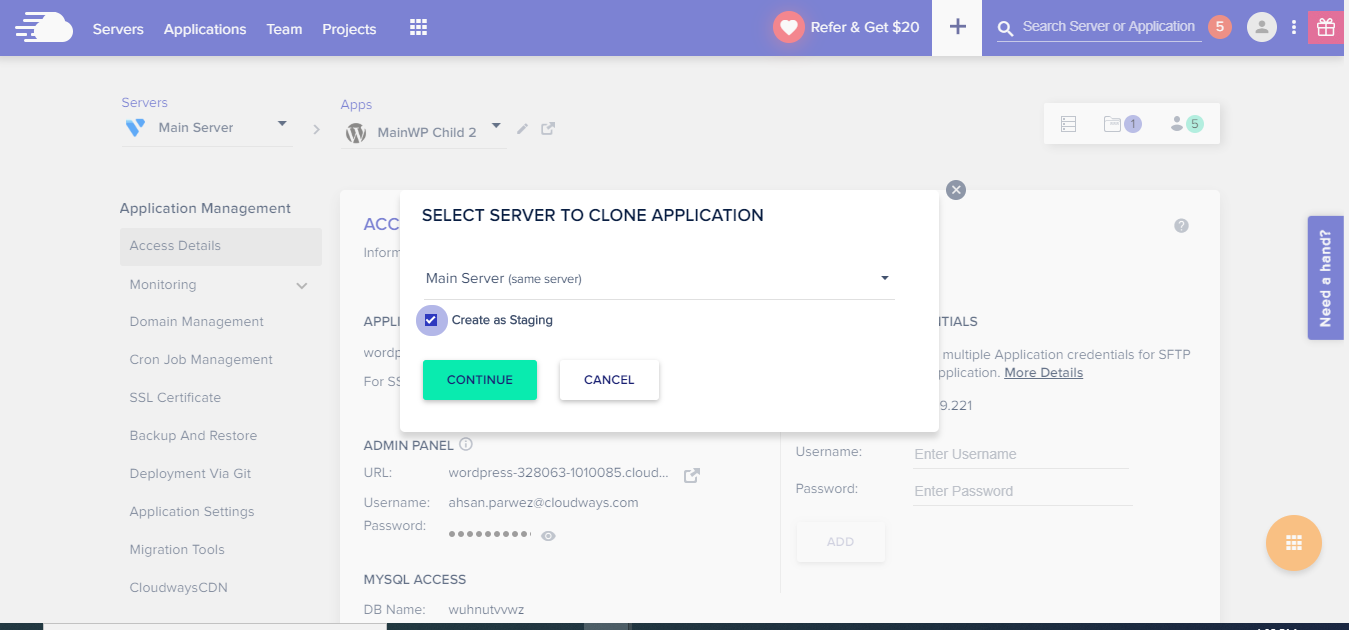Click the Vultr server provider icon
Image resolution: width=1349 pixels, height=630 pixels.
136,127
